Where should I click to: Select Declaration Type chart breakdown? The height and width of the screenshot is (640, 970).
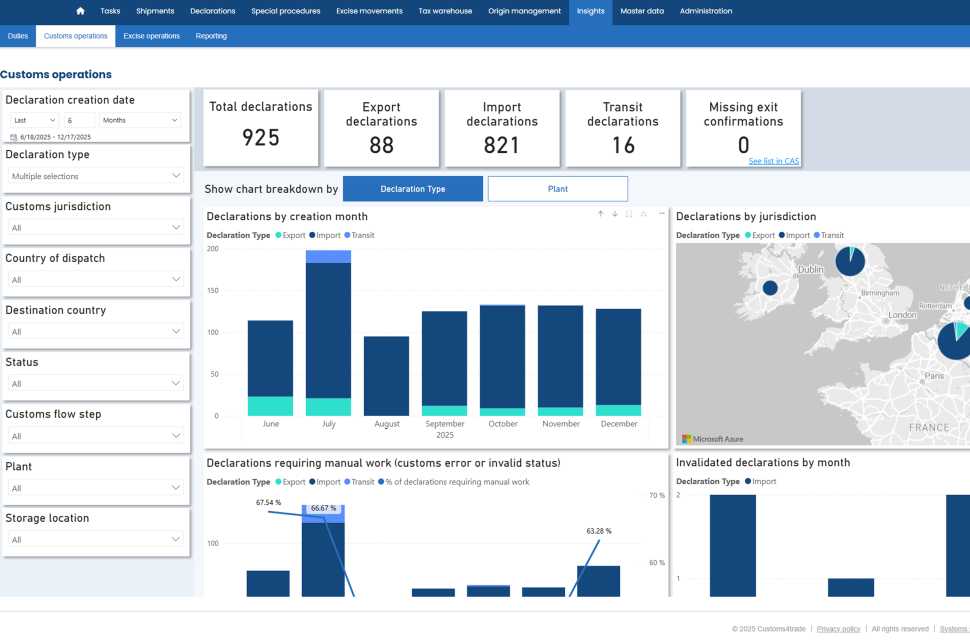[412, 189]
